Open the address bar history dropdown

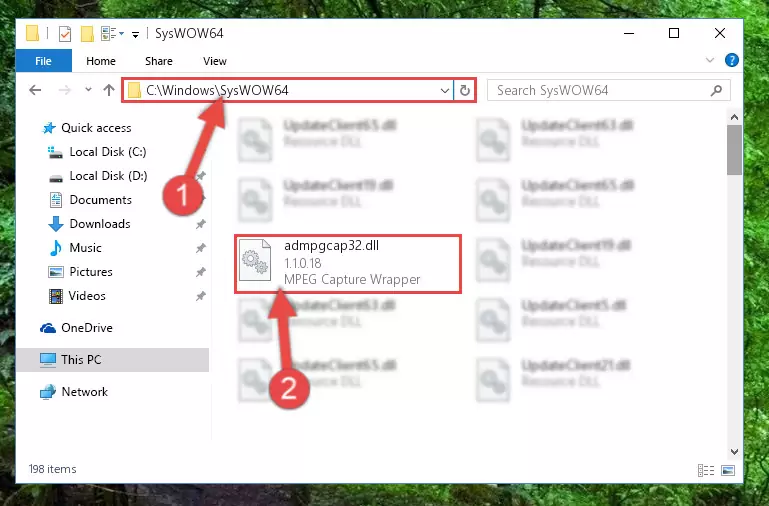click(444, 91)
